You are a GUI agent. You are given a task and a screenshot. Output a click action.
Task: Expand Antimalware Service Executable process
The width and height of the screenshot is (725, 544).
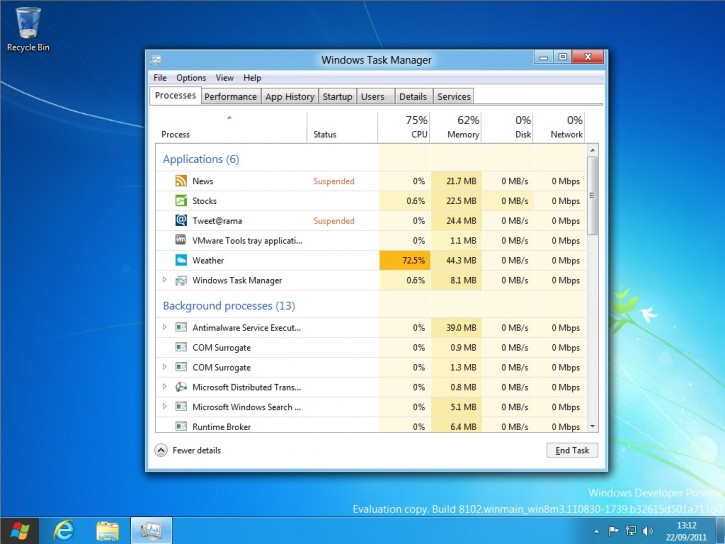165,327
